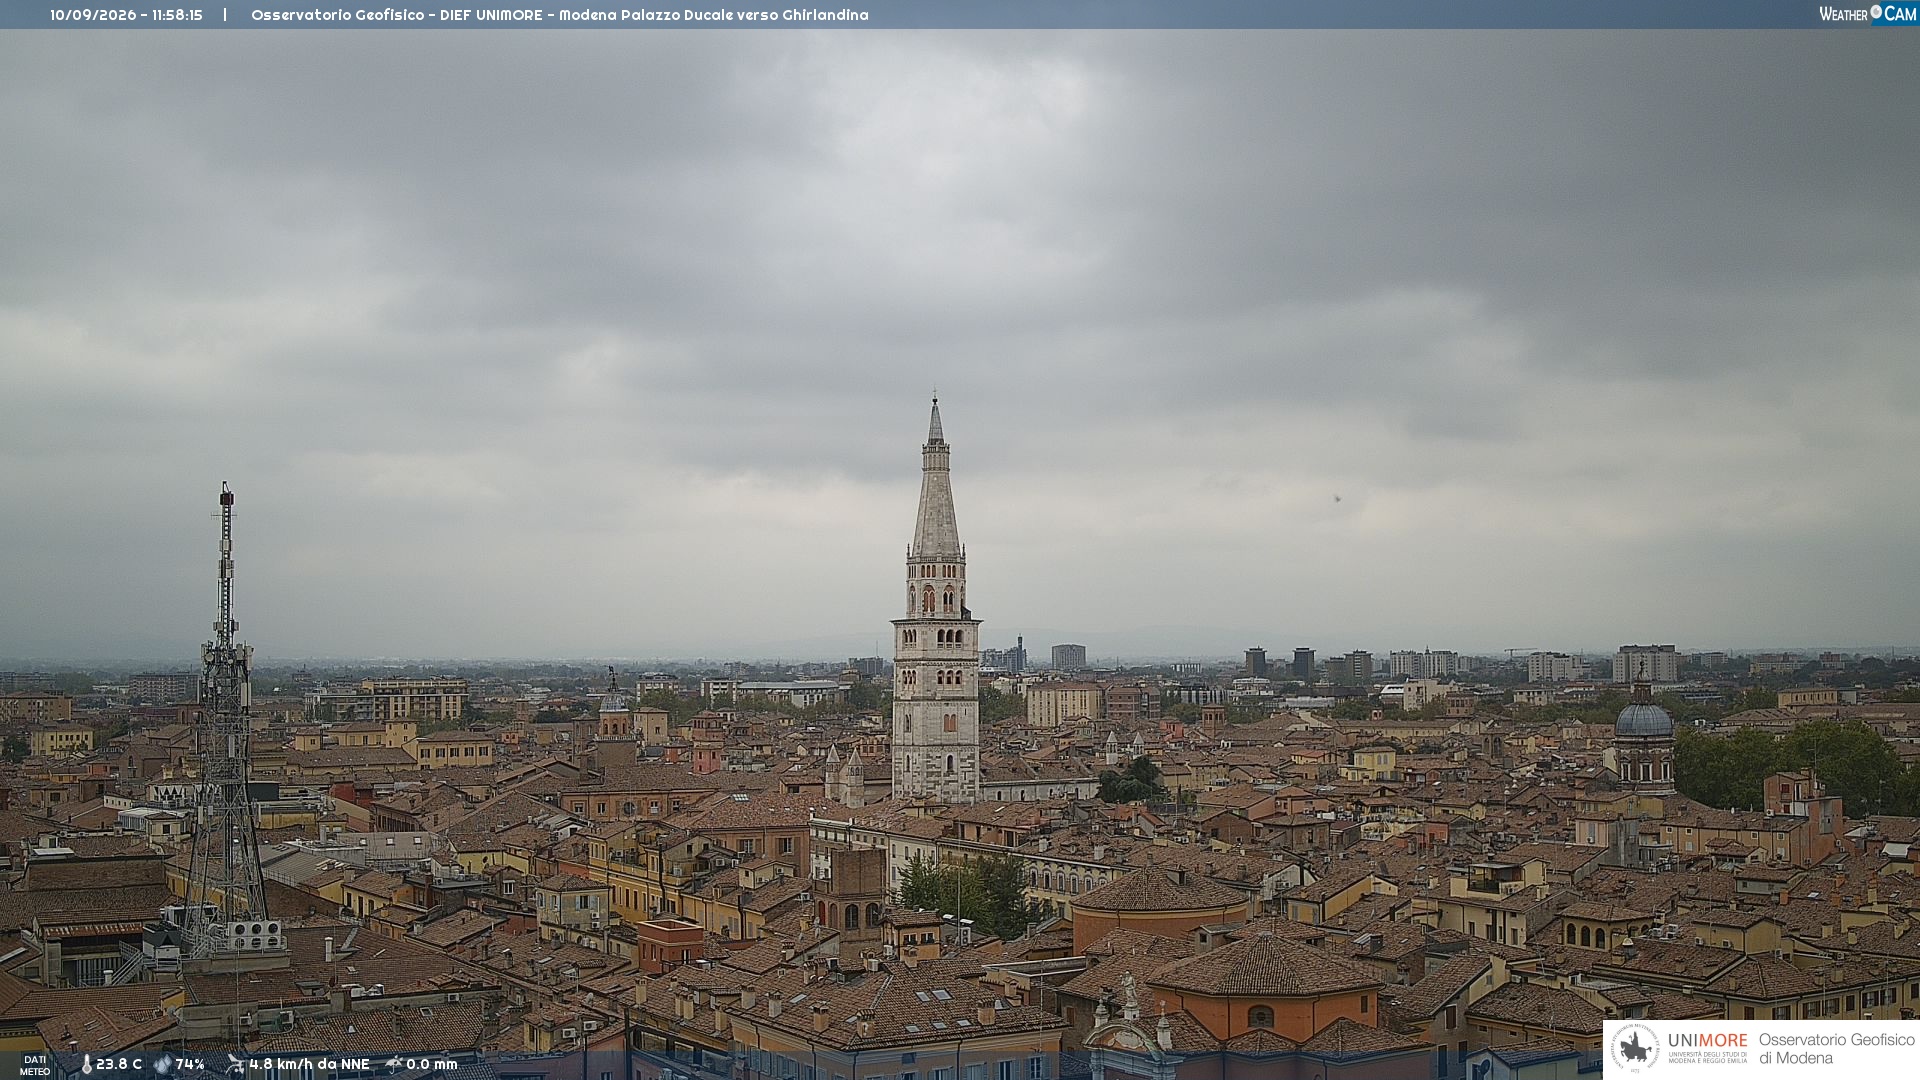1920x1080 pixels.
Task: Click the rain umbrella precipitation icon
Action: [x=394, y=1065]
